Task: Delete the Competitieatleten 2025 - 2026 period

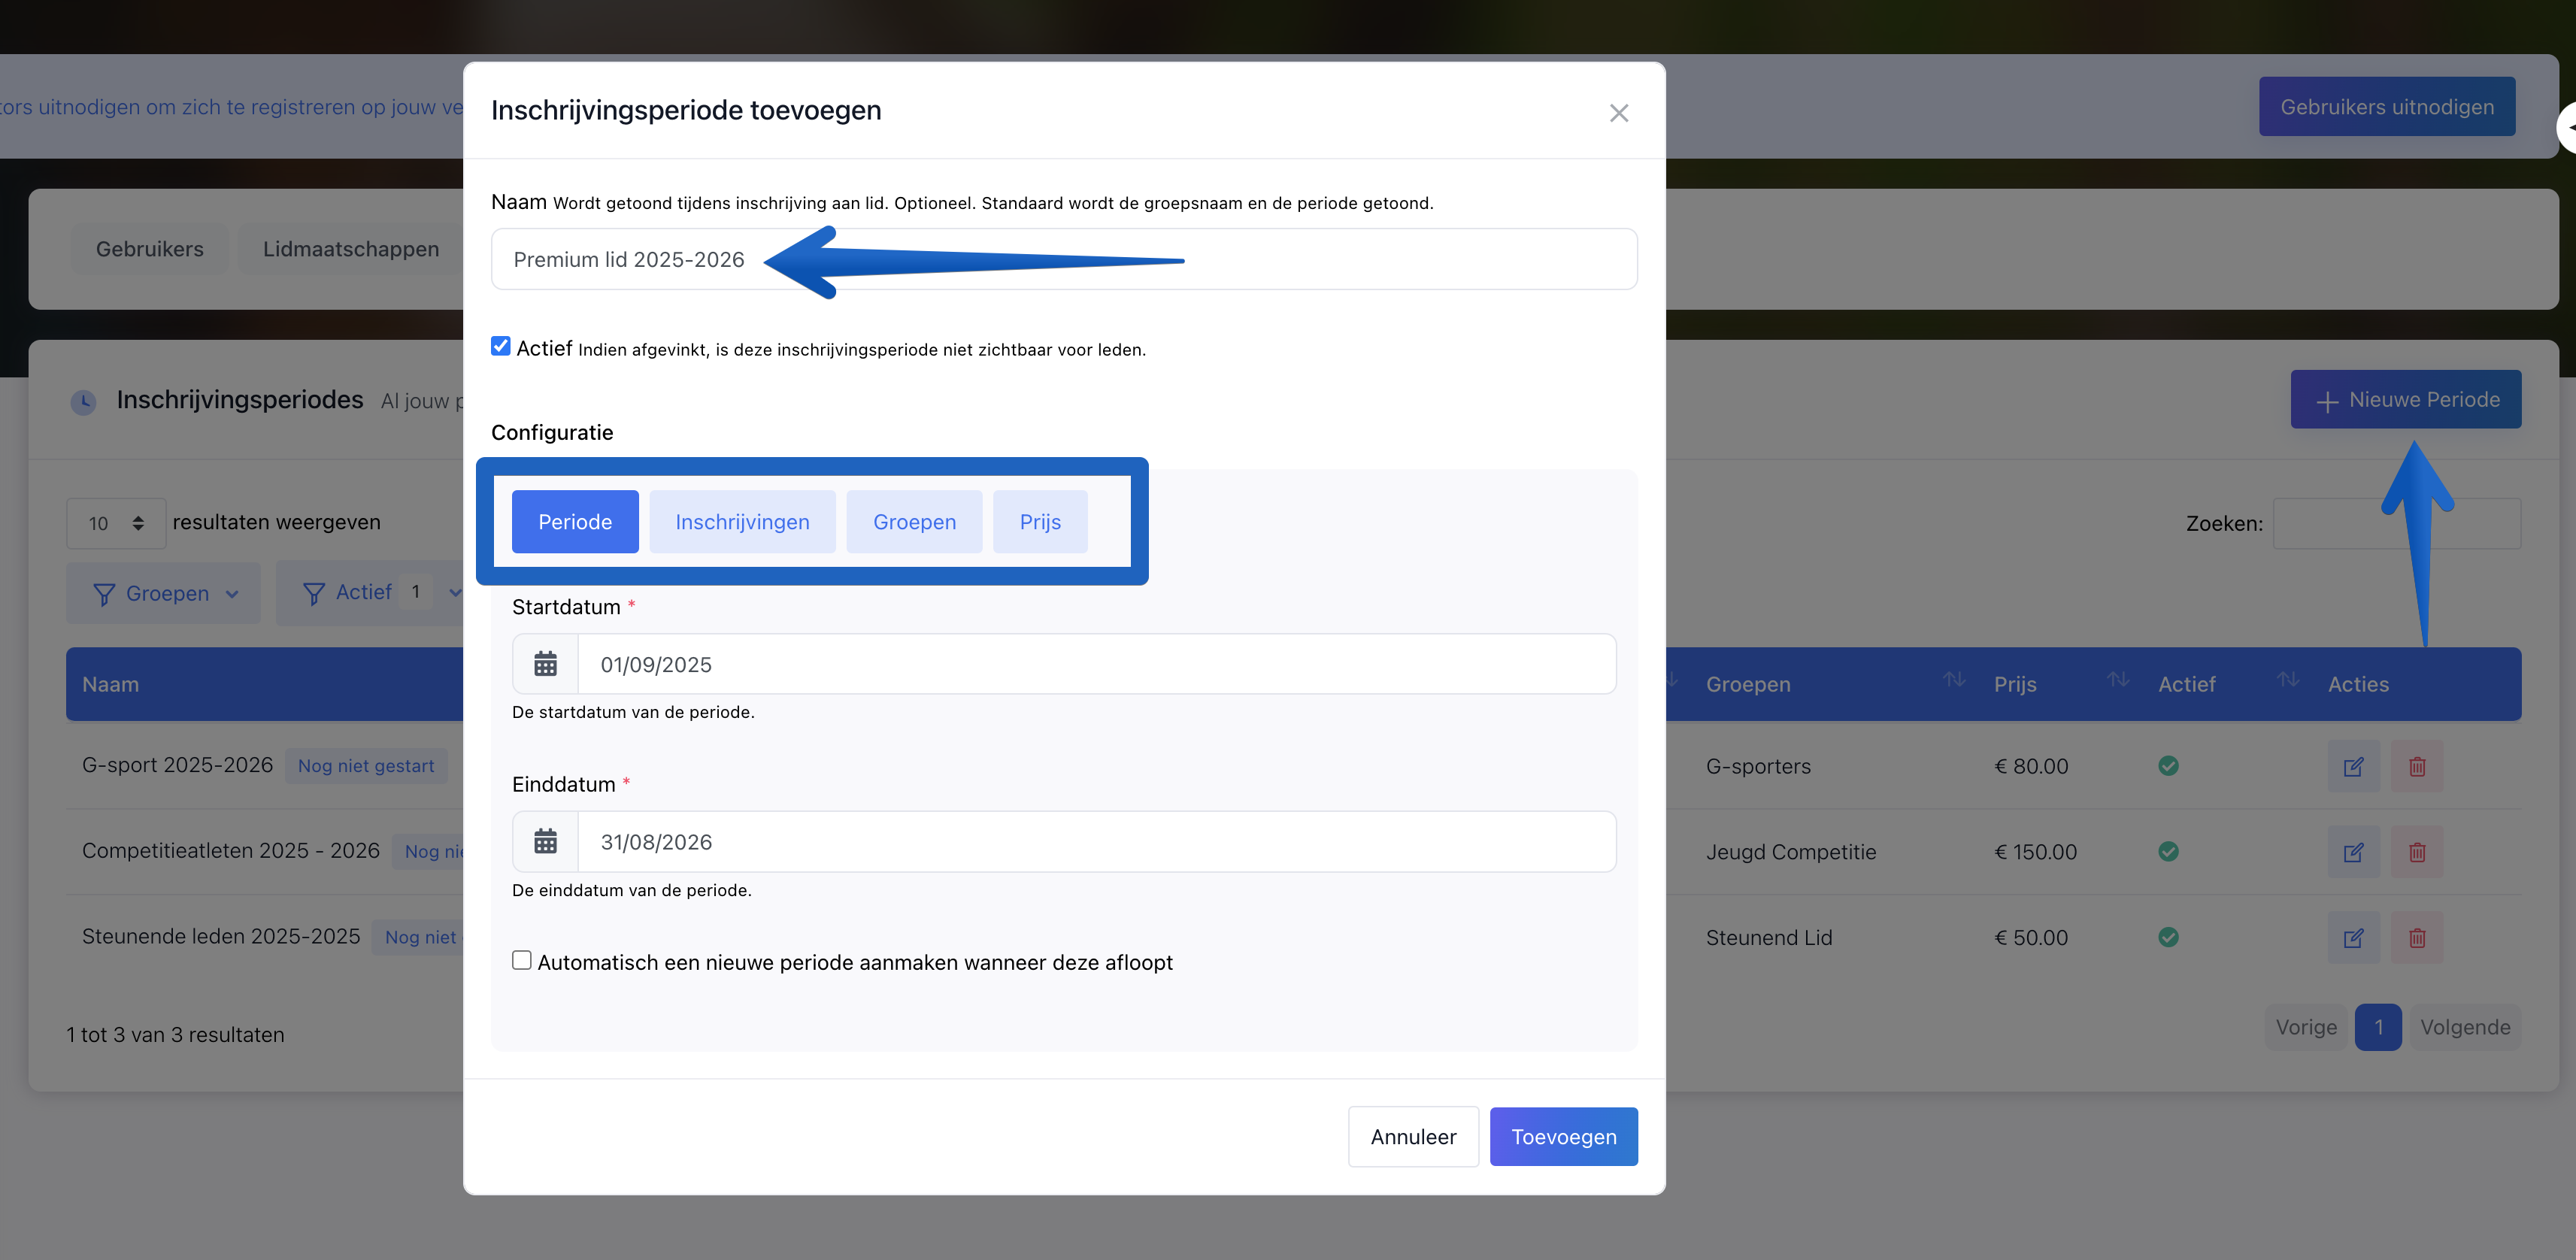Action: pos(2416,852)
